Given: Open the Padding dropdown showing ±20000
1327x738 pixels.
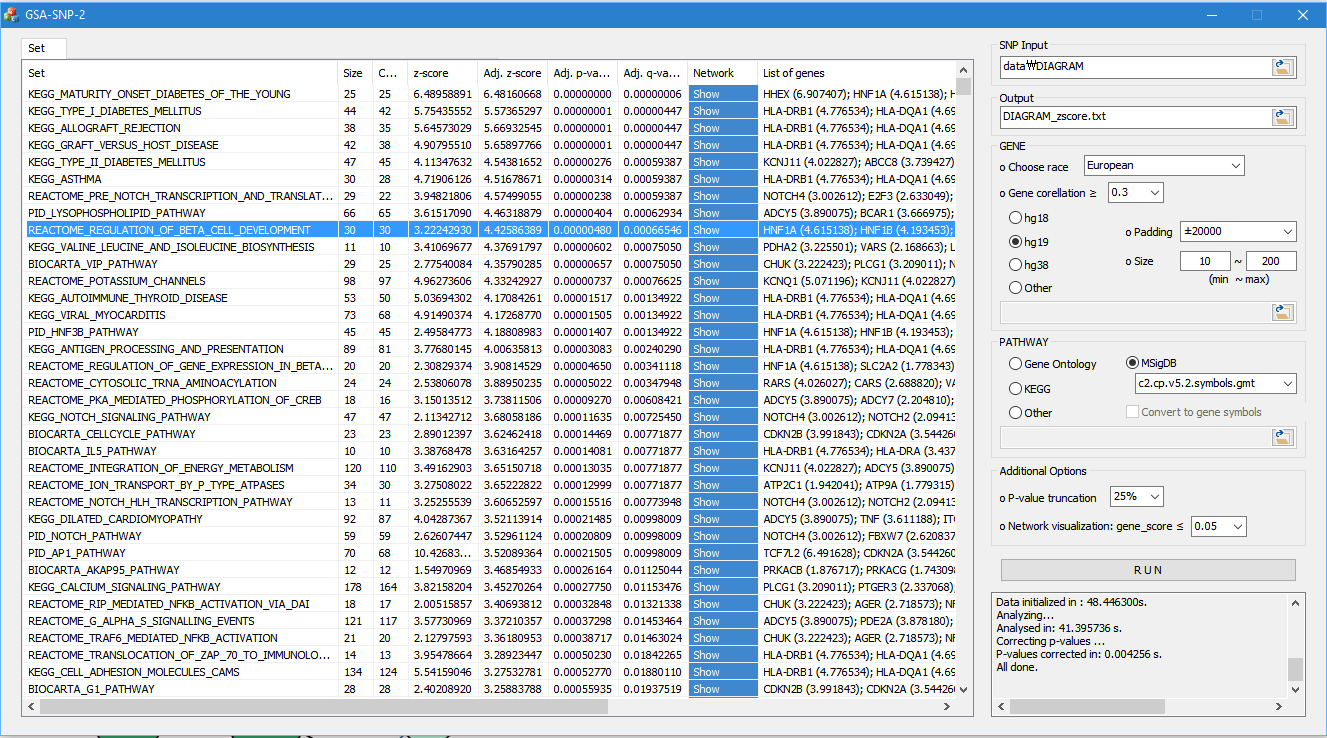Looking at the screenshot, I should pyautogui.click(x=1238, y=231).
